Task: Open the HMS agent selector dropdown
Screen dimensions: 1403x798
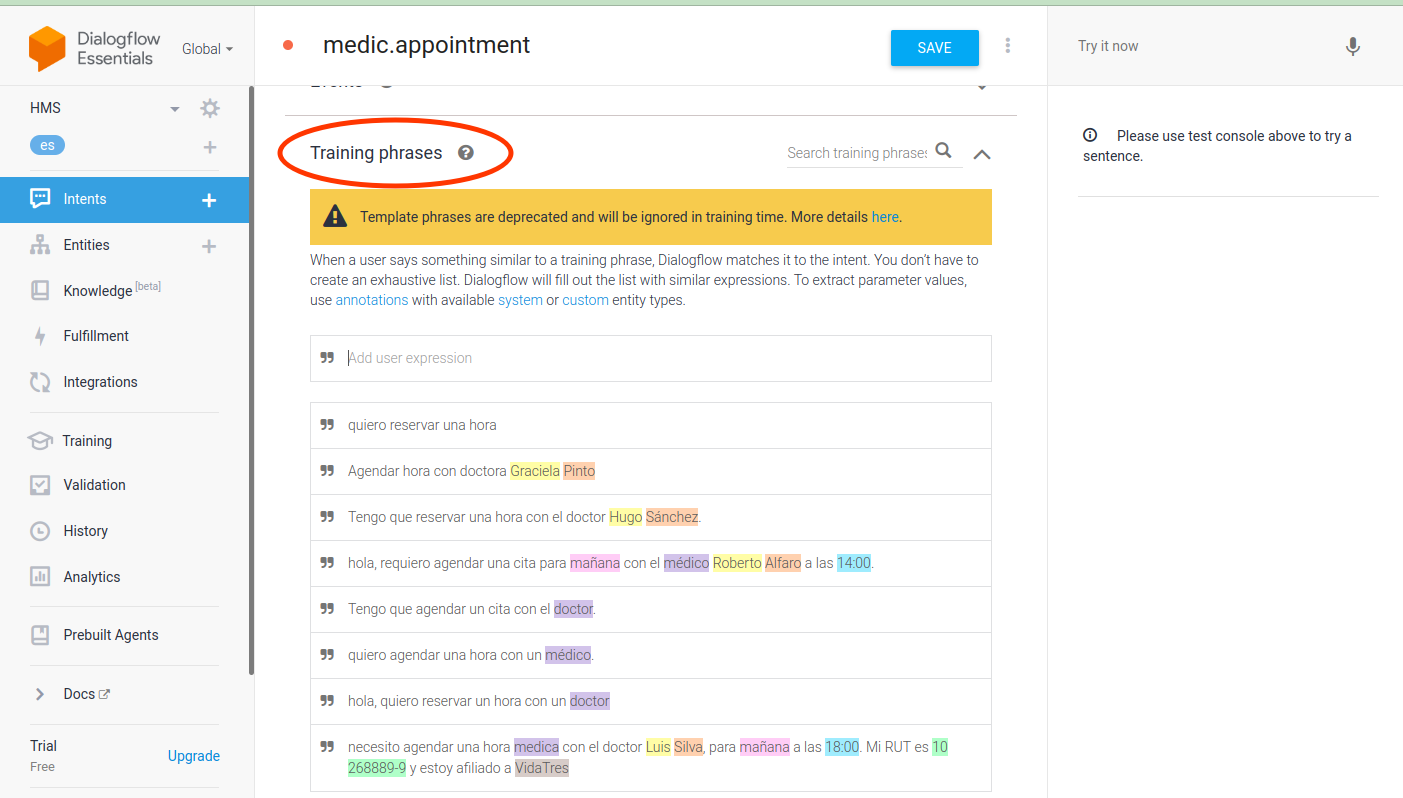Action: [x=175, y=108]
